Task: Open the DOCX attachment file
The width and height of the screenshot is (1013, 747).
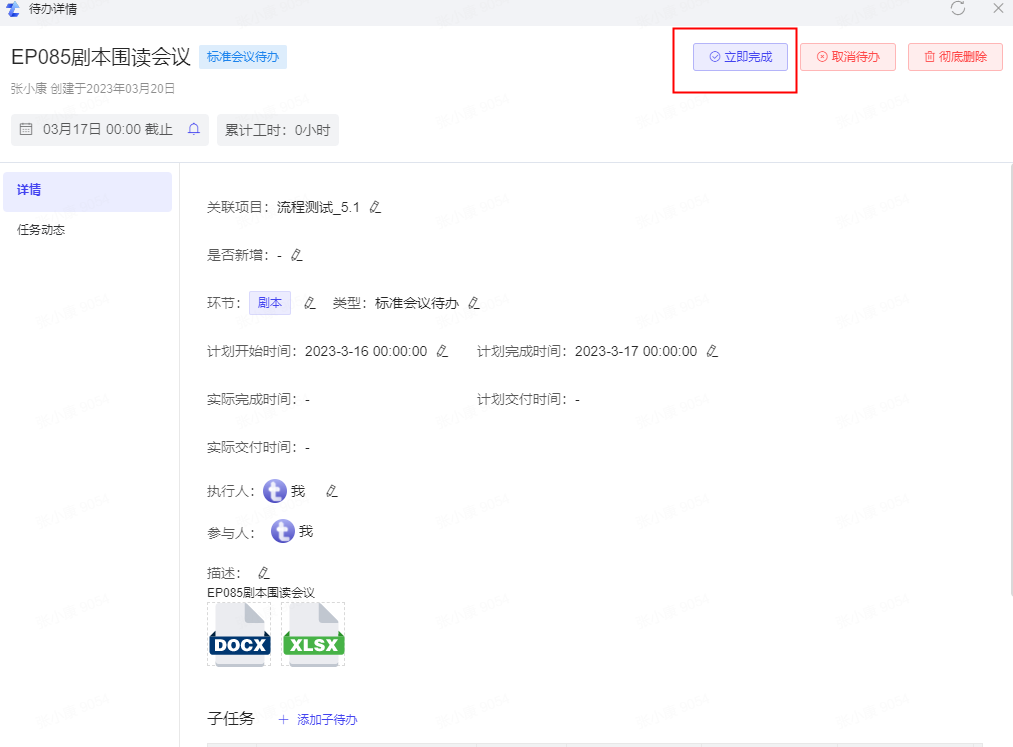Action: click(239, 635)
